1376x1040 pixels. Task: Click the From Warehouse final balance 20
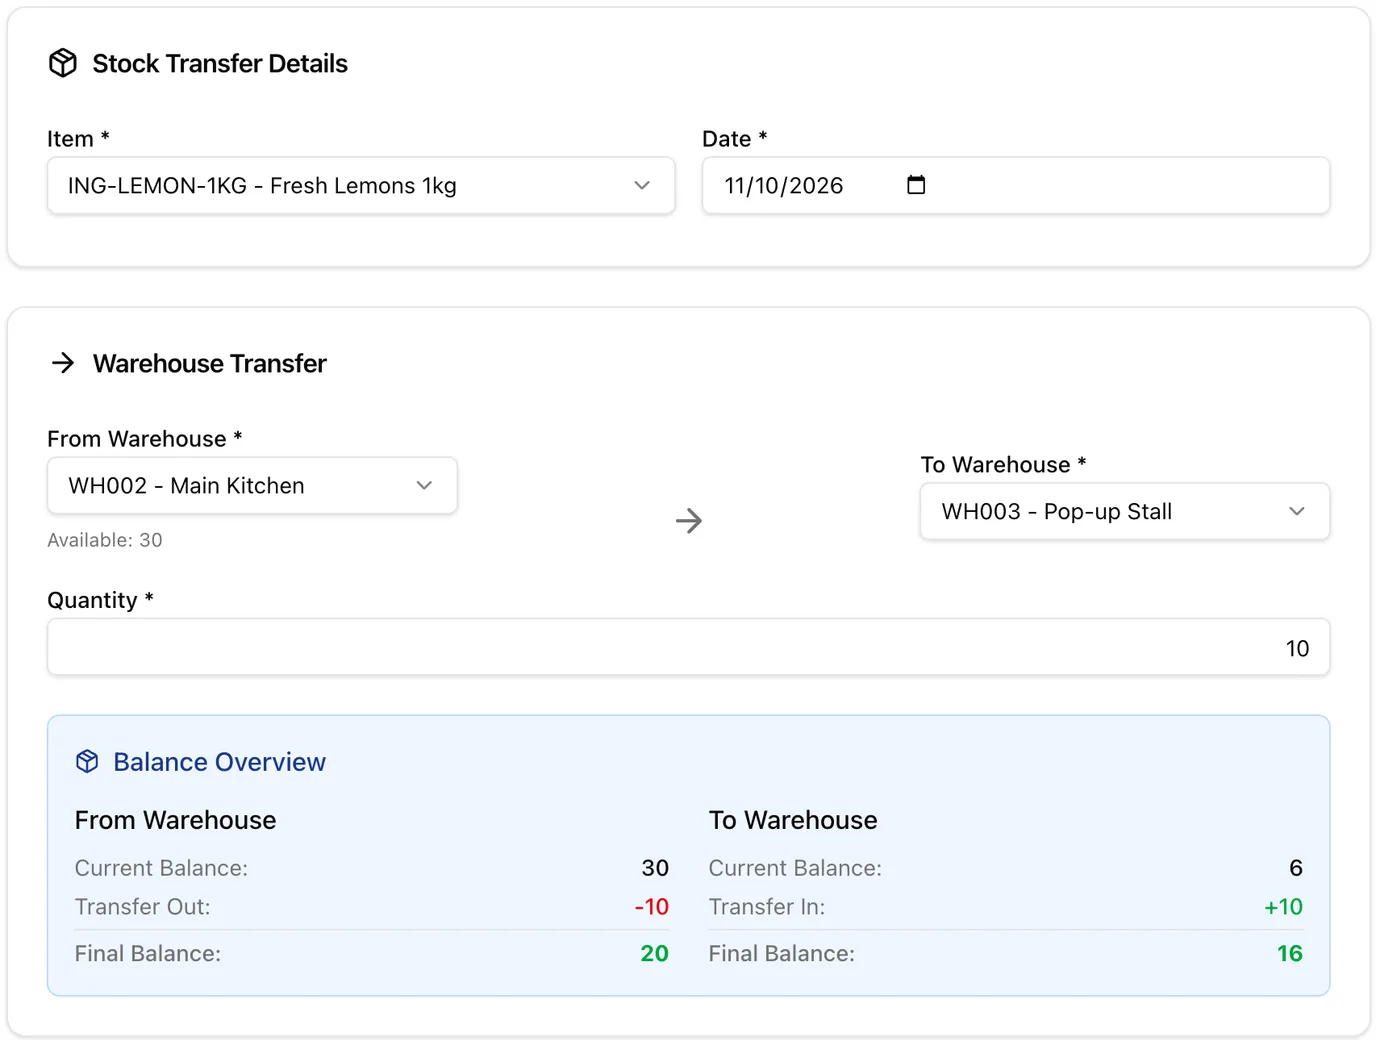[x=655, y=954]
